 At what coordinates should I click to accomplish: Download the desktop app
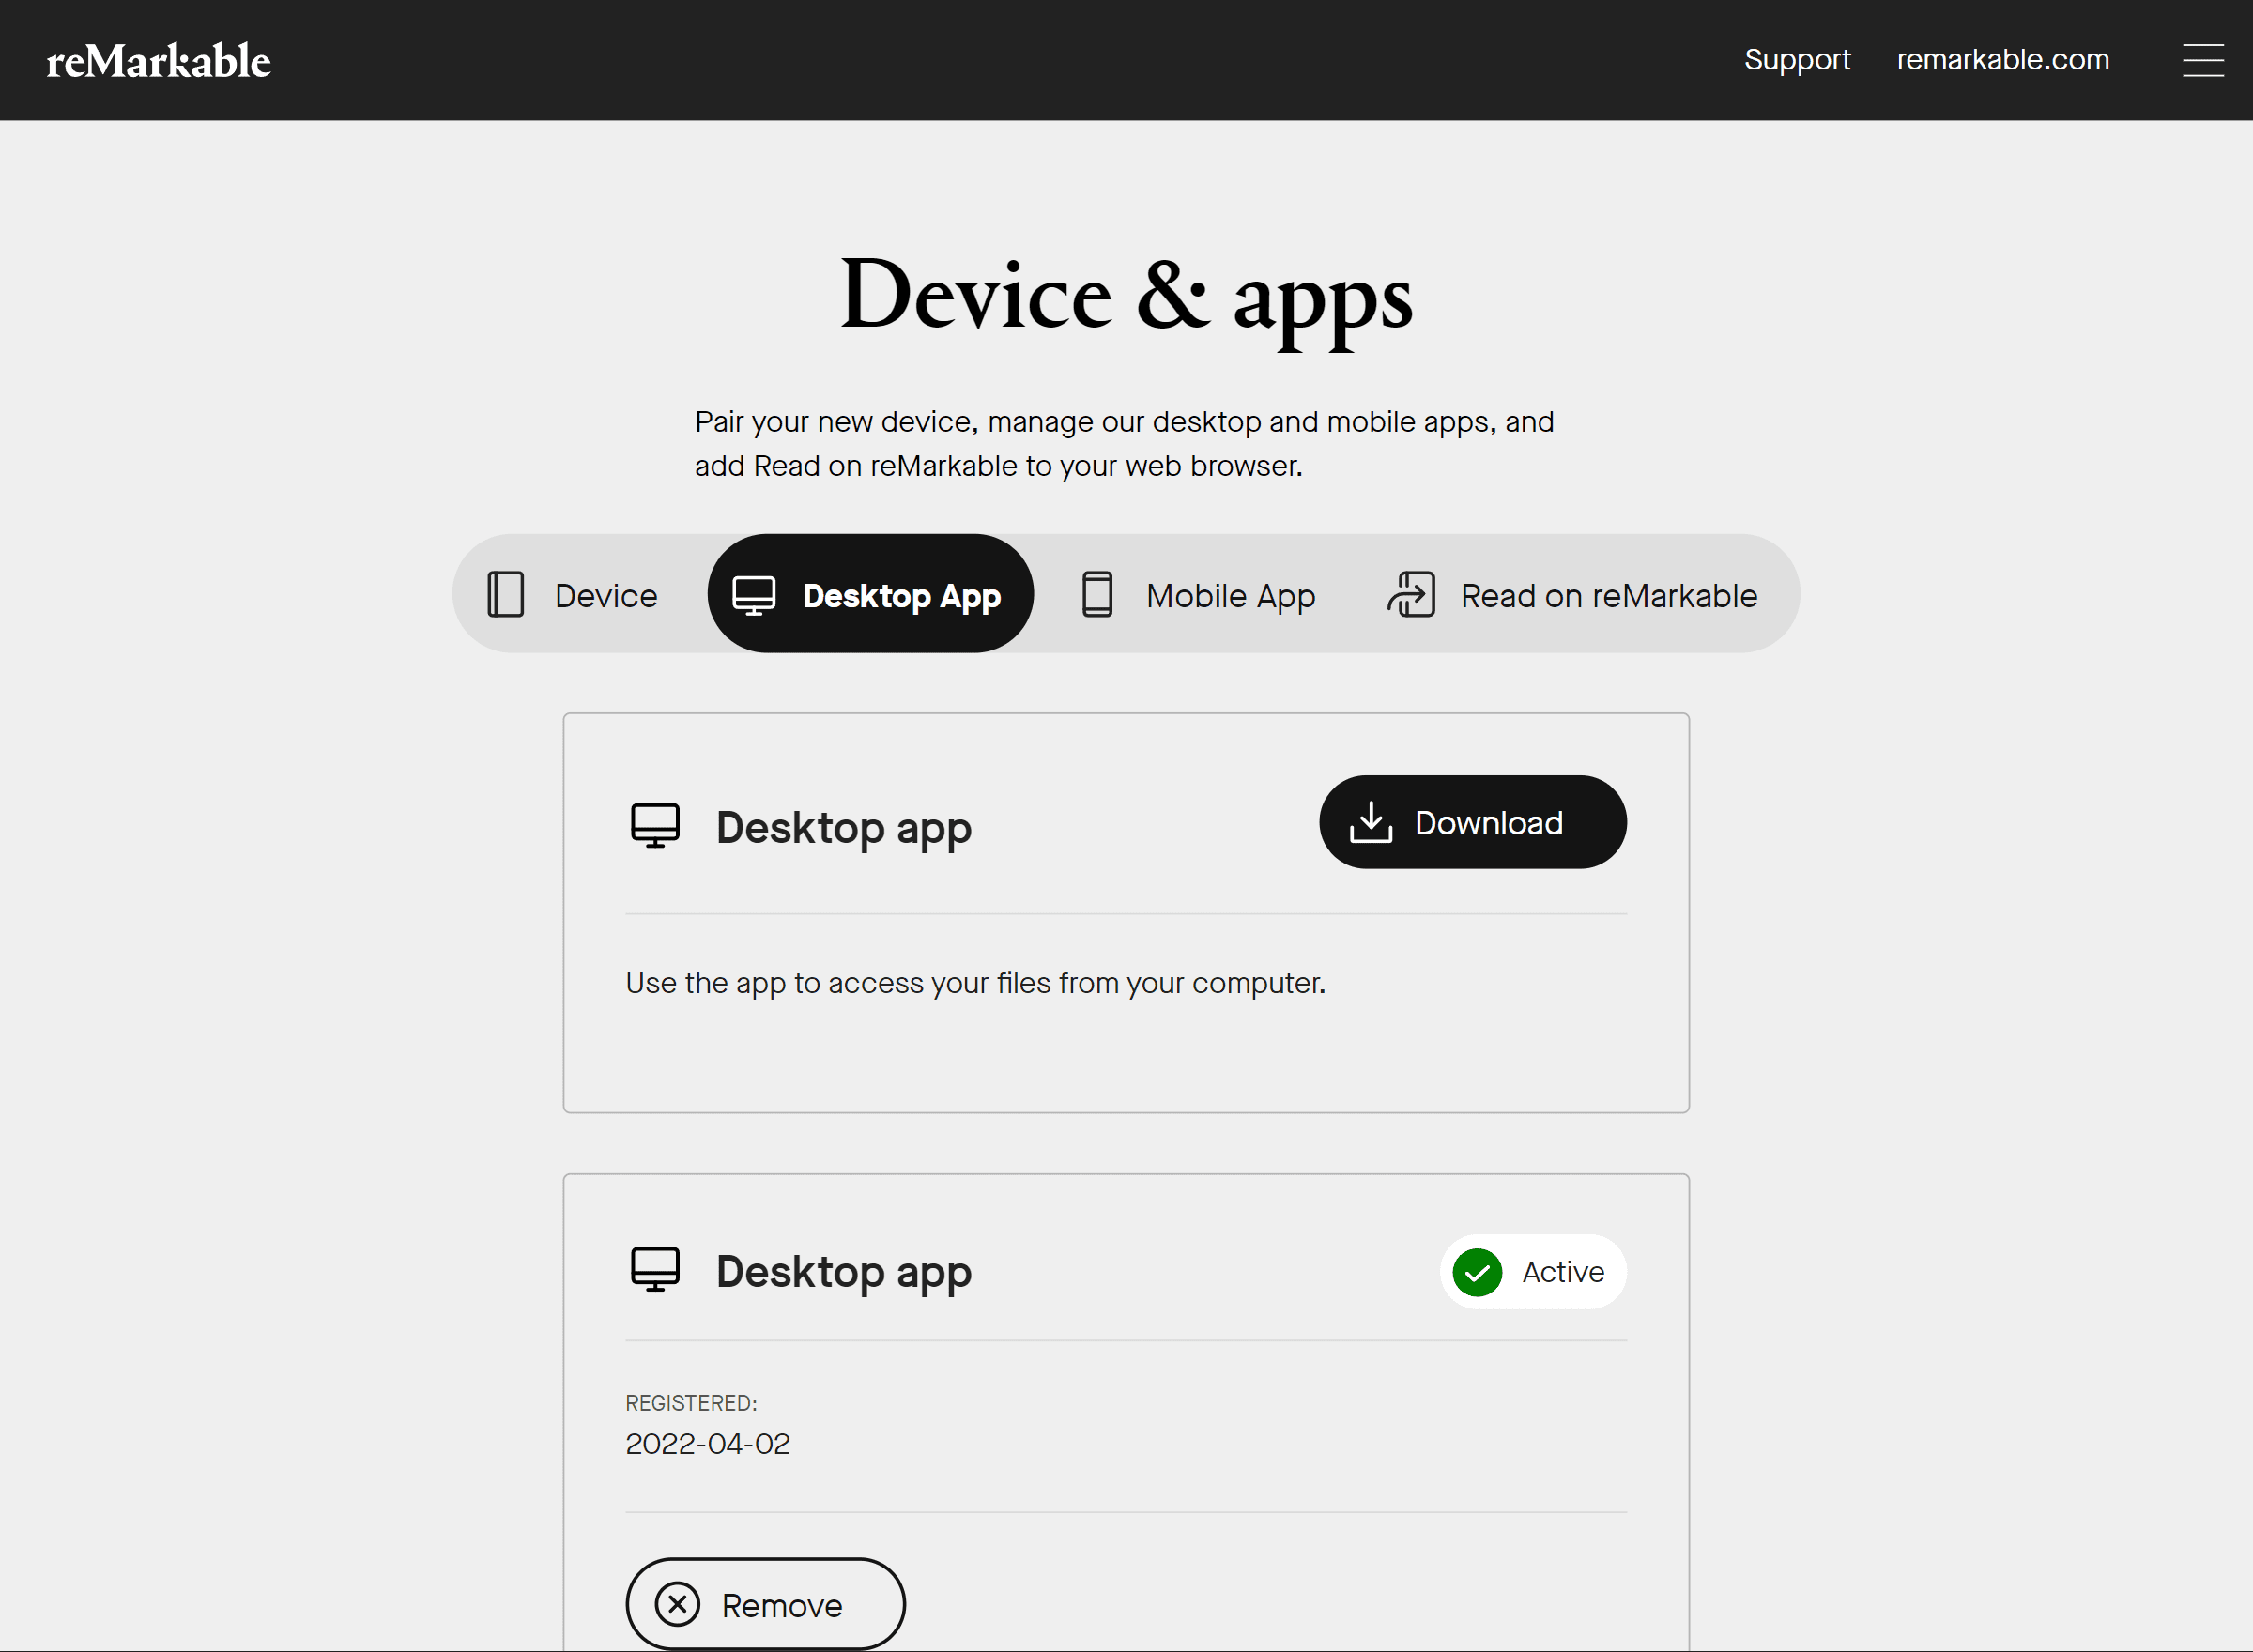pos(1473,822)
